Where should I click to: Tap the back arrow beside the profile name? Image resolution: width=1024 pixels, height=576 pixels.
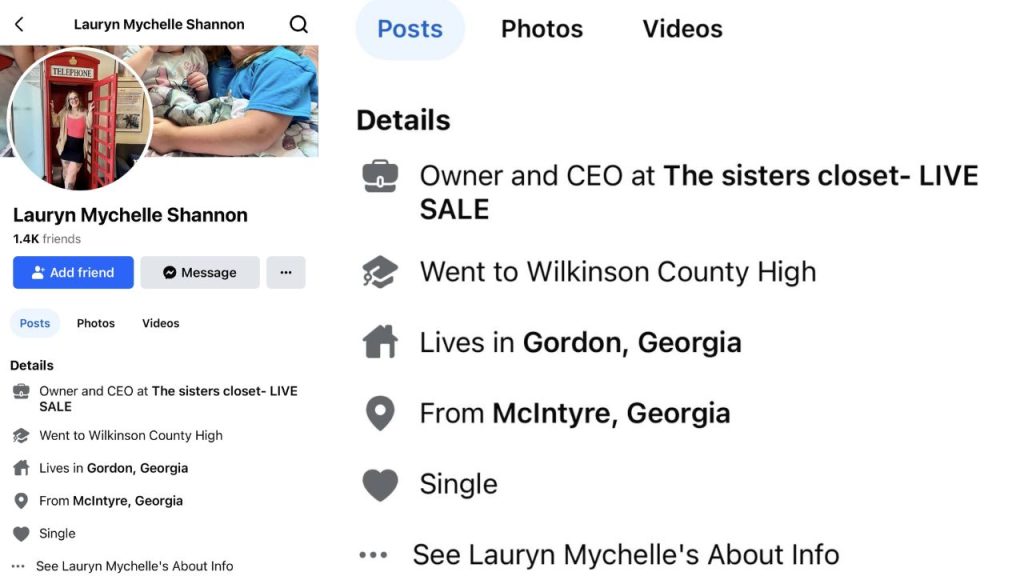pyautogui.click(x=19, y=24)
